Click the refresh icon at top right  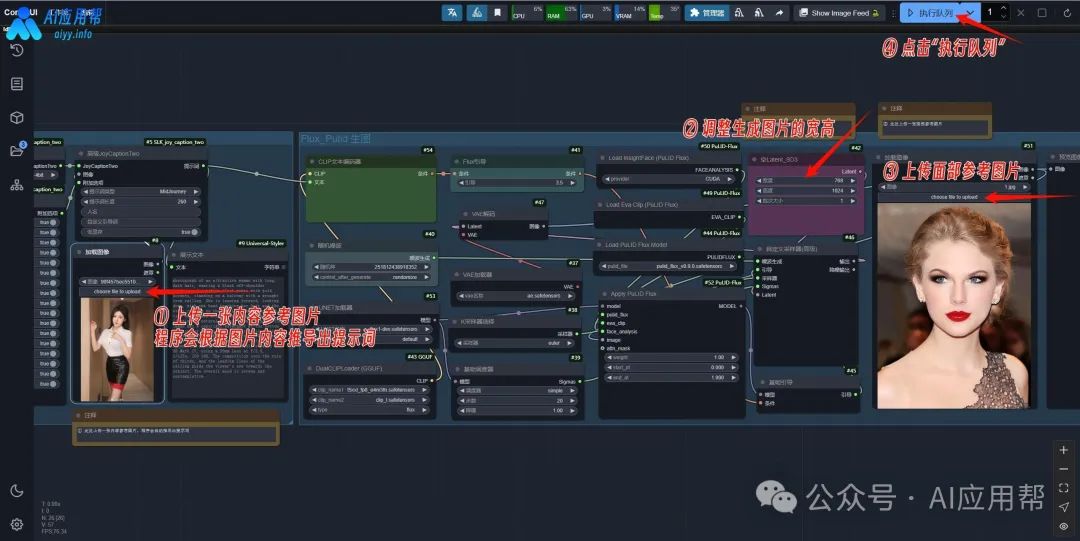coord(1067,12)
